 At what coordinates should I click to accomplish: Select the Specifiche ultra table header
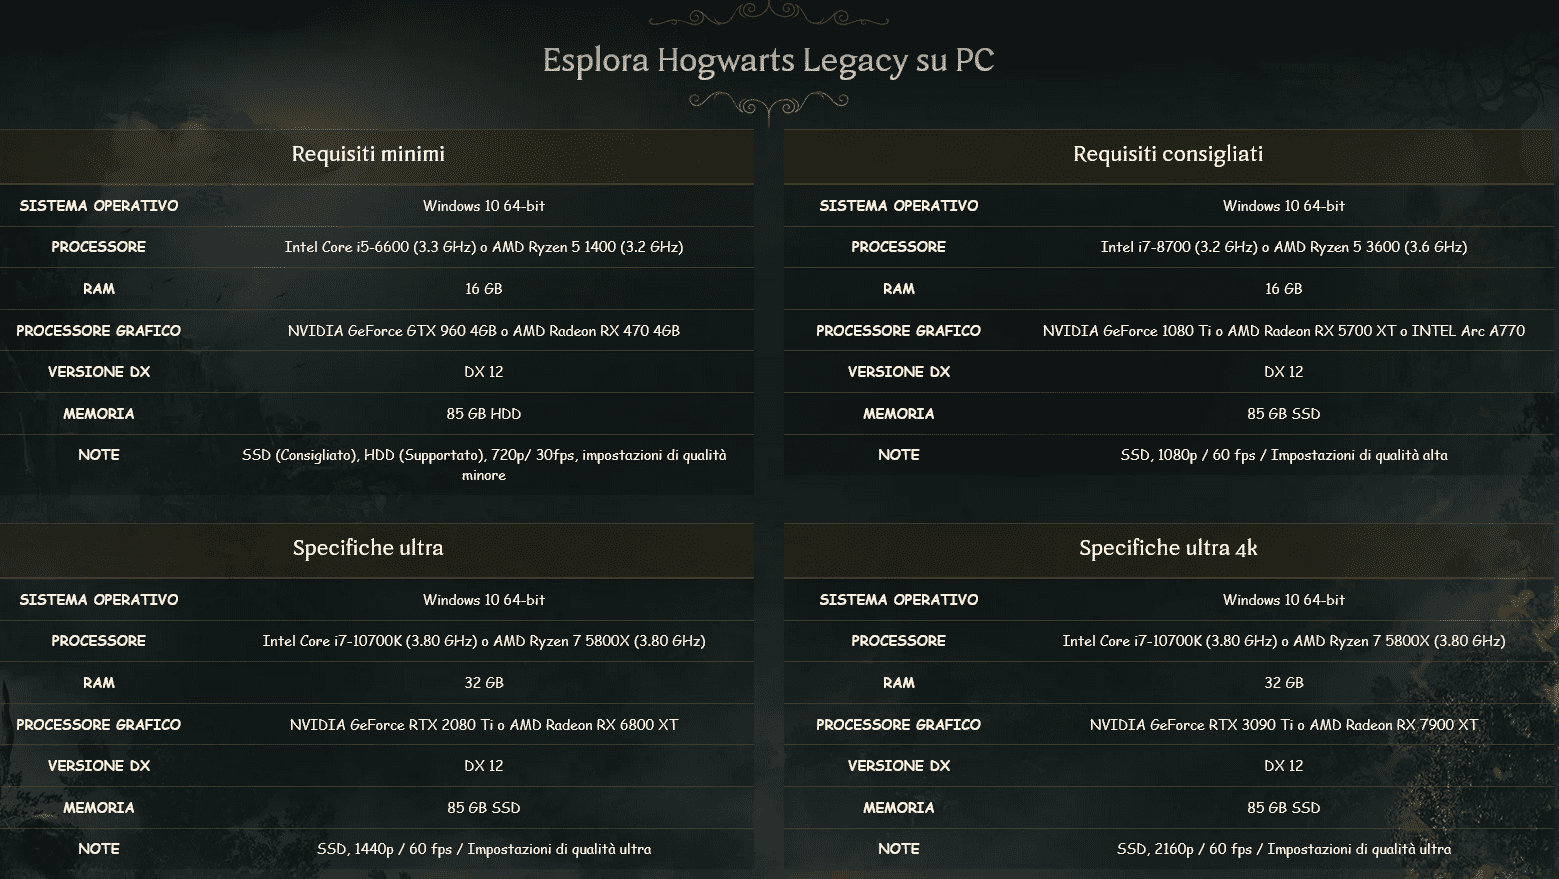coord(377,549)
